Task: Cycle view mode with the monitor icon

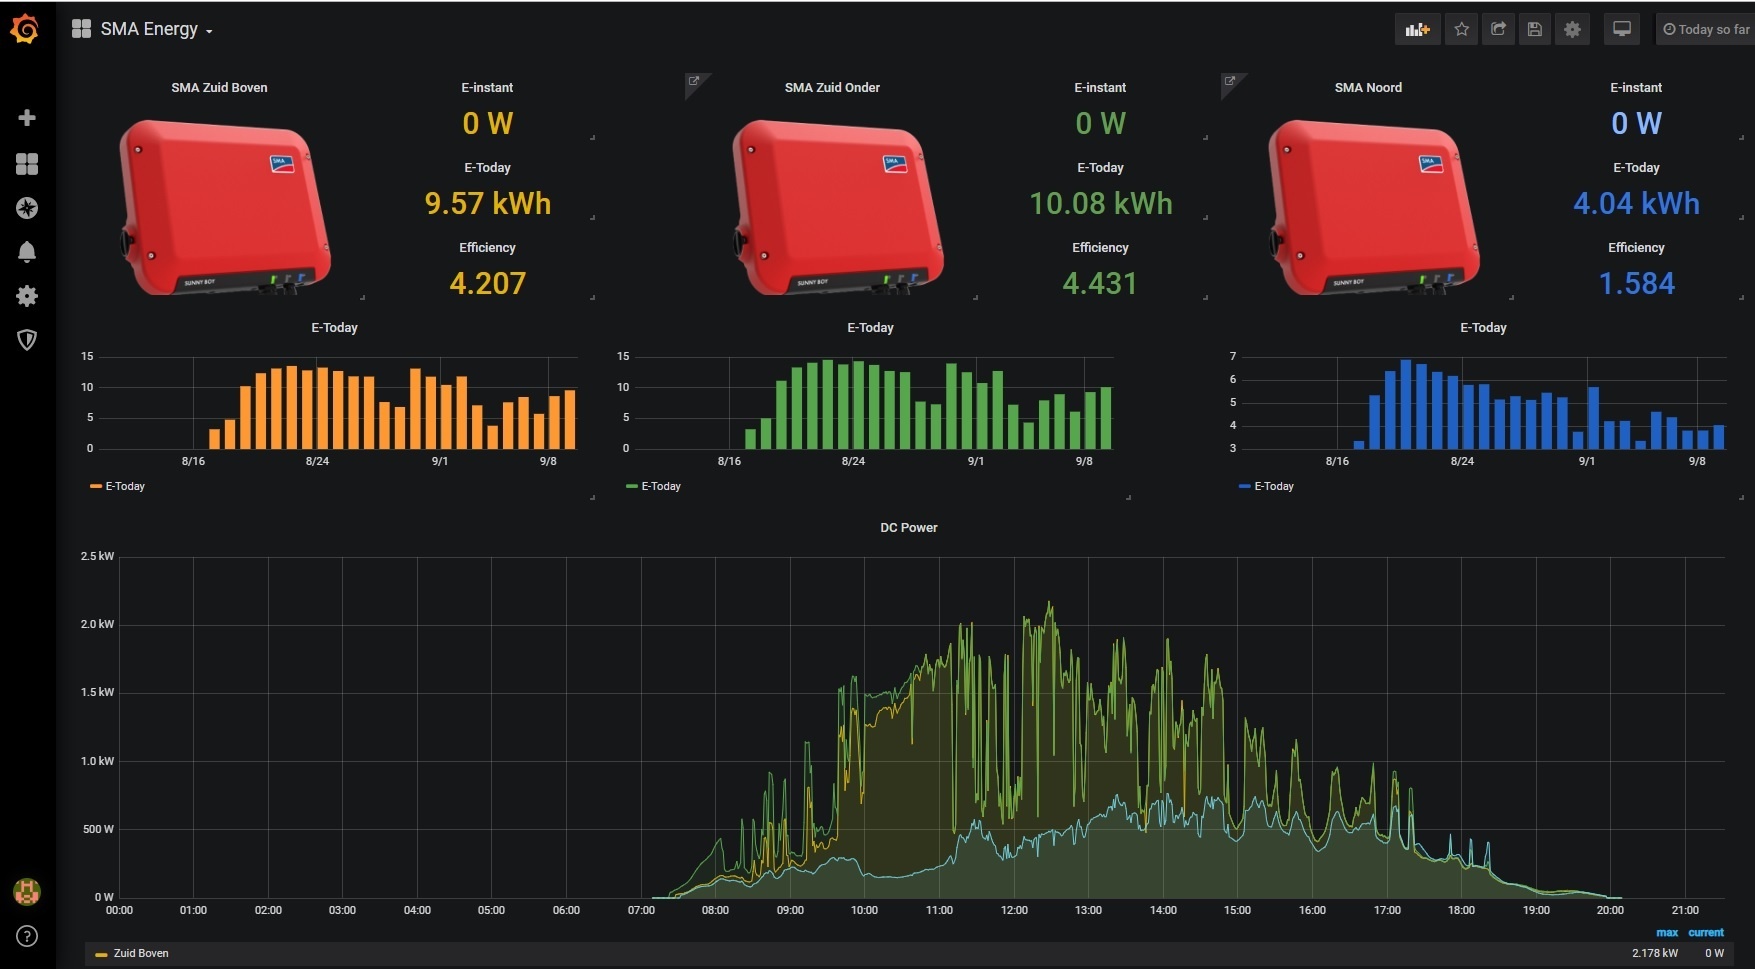Action: pyautogui.click(x=1622, y=30)
